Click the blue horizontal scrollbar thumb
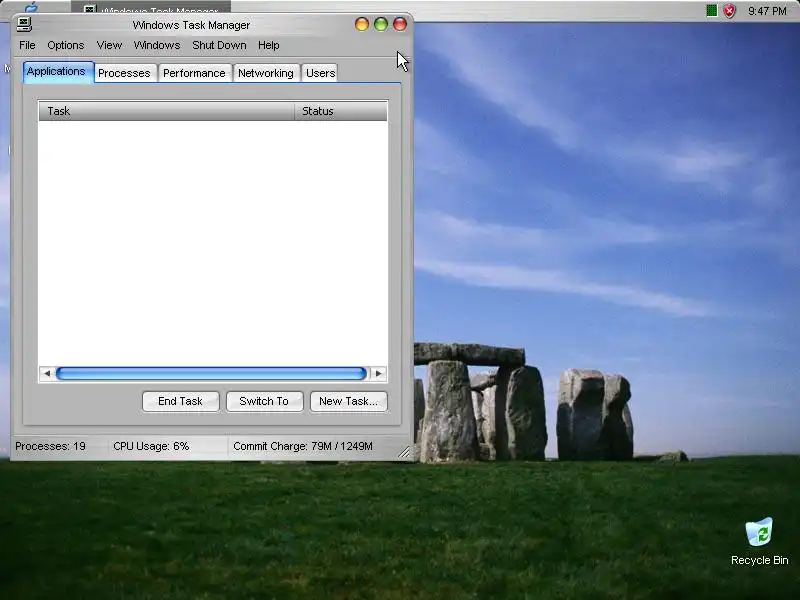 tap(211, 373)
